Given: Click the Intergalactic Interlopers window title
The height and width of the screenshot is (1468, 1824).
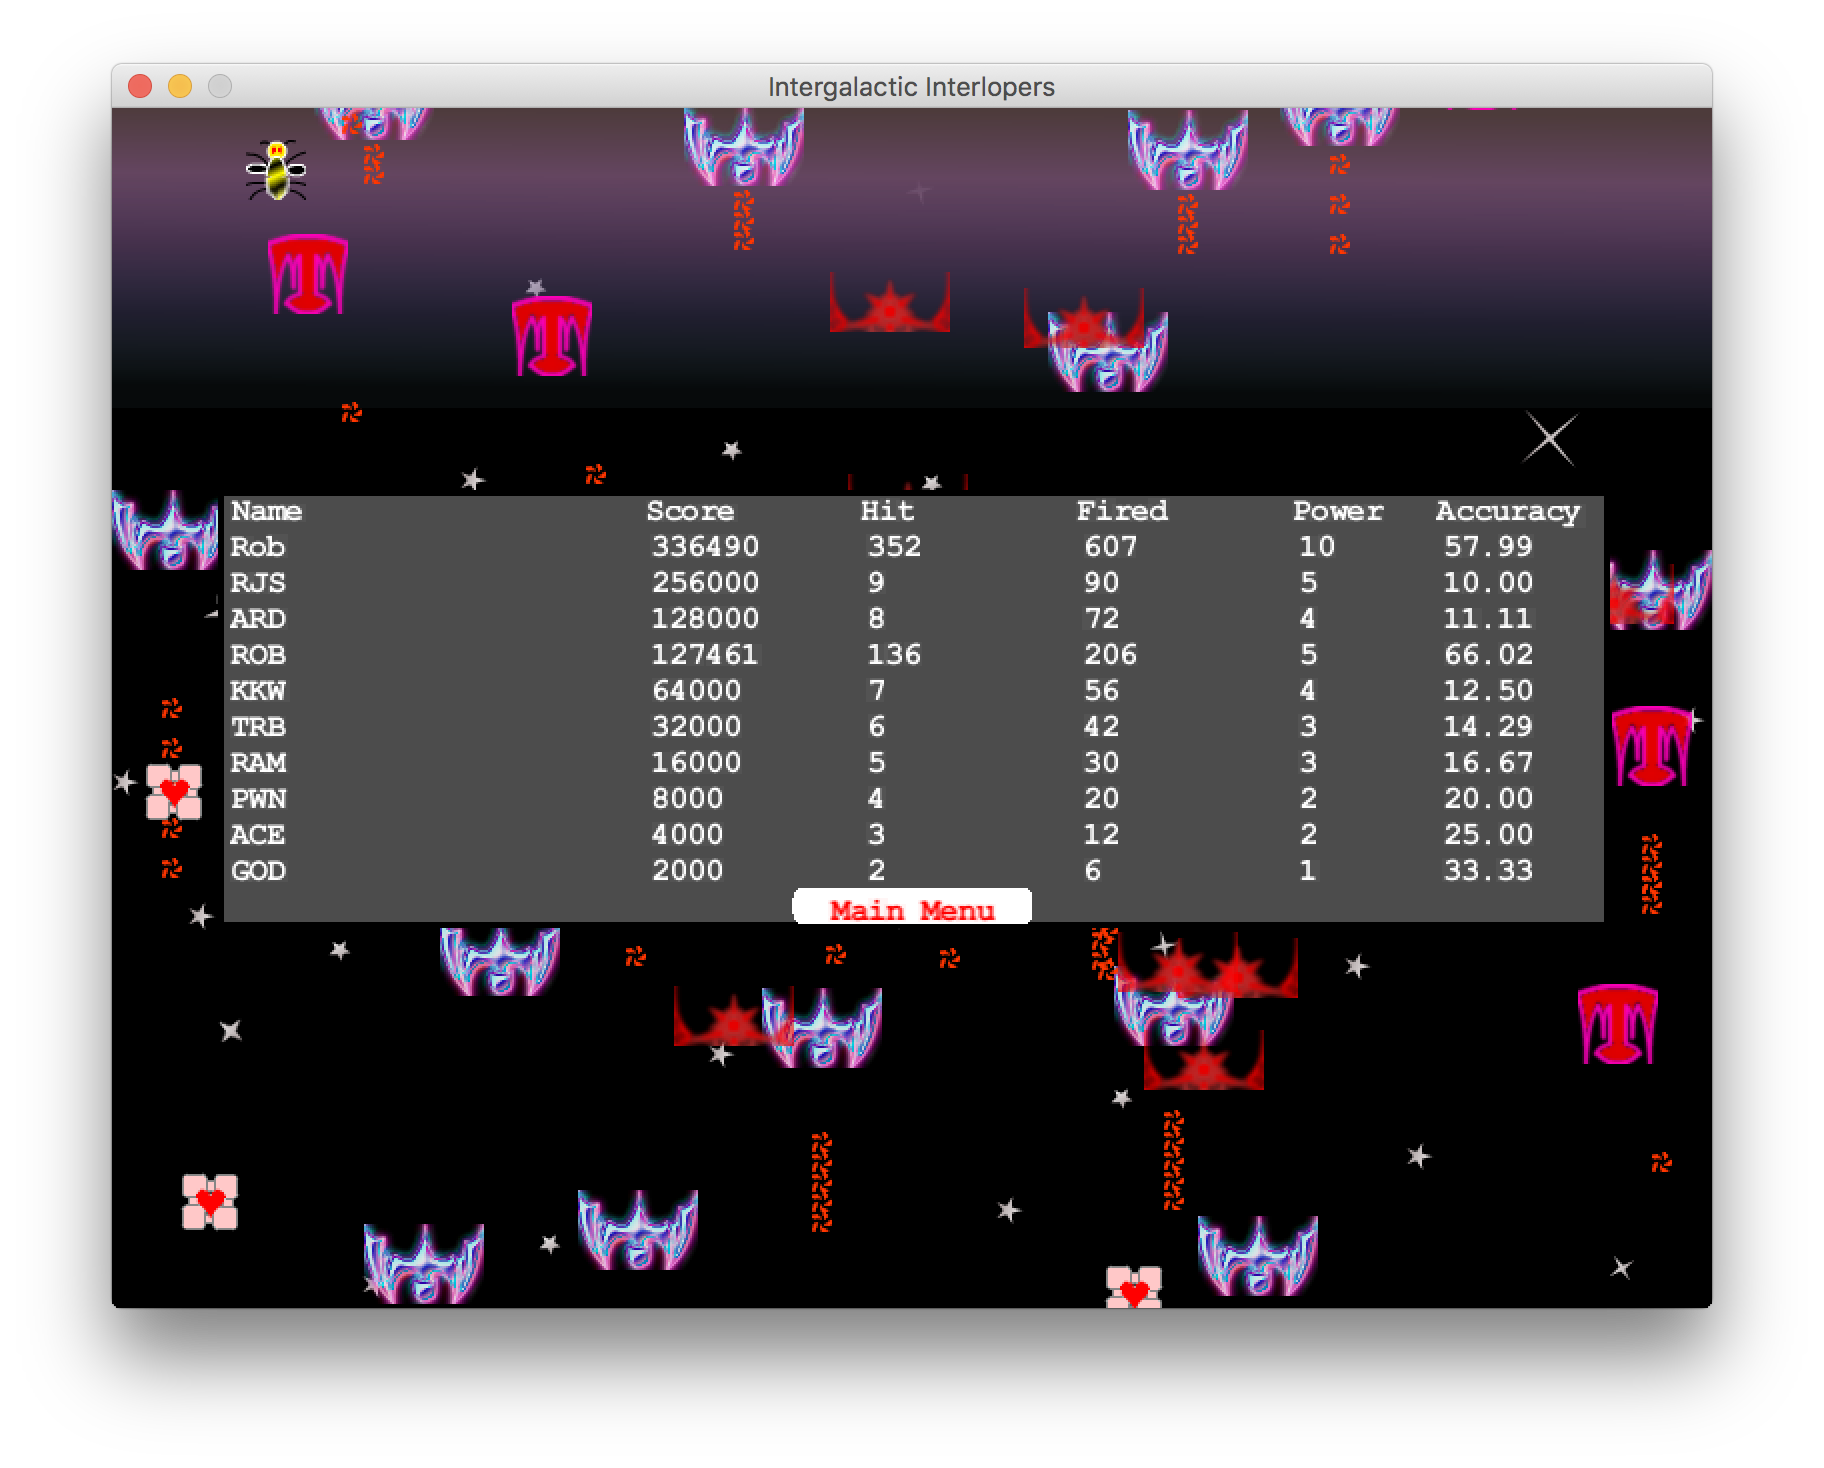Looking at the screenshot, I should [x=911, y=87].
